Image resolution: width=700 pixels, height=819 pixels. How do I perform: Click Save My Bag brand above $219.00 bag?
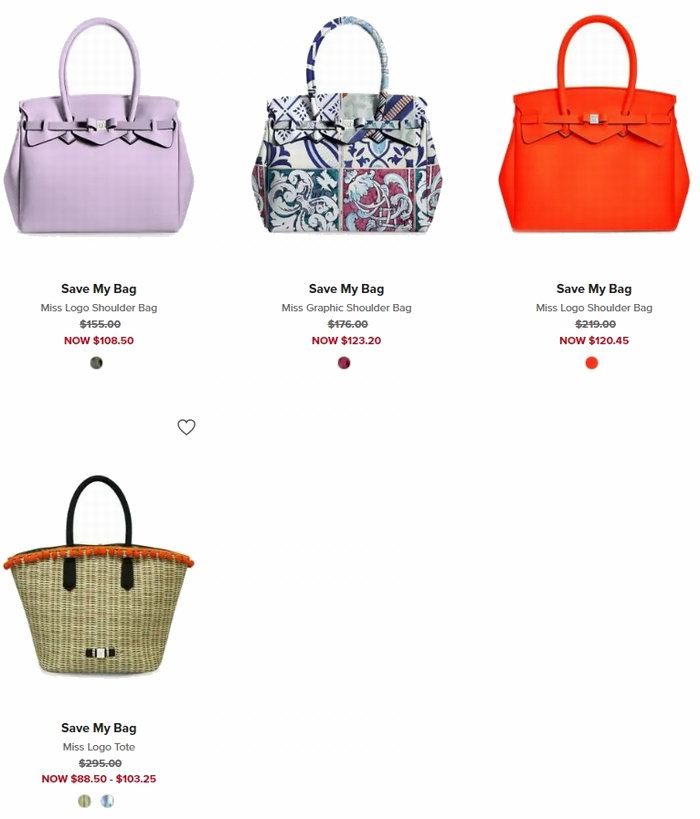(594, 289)
